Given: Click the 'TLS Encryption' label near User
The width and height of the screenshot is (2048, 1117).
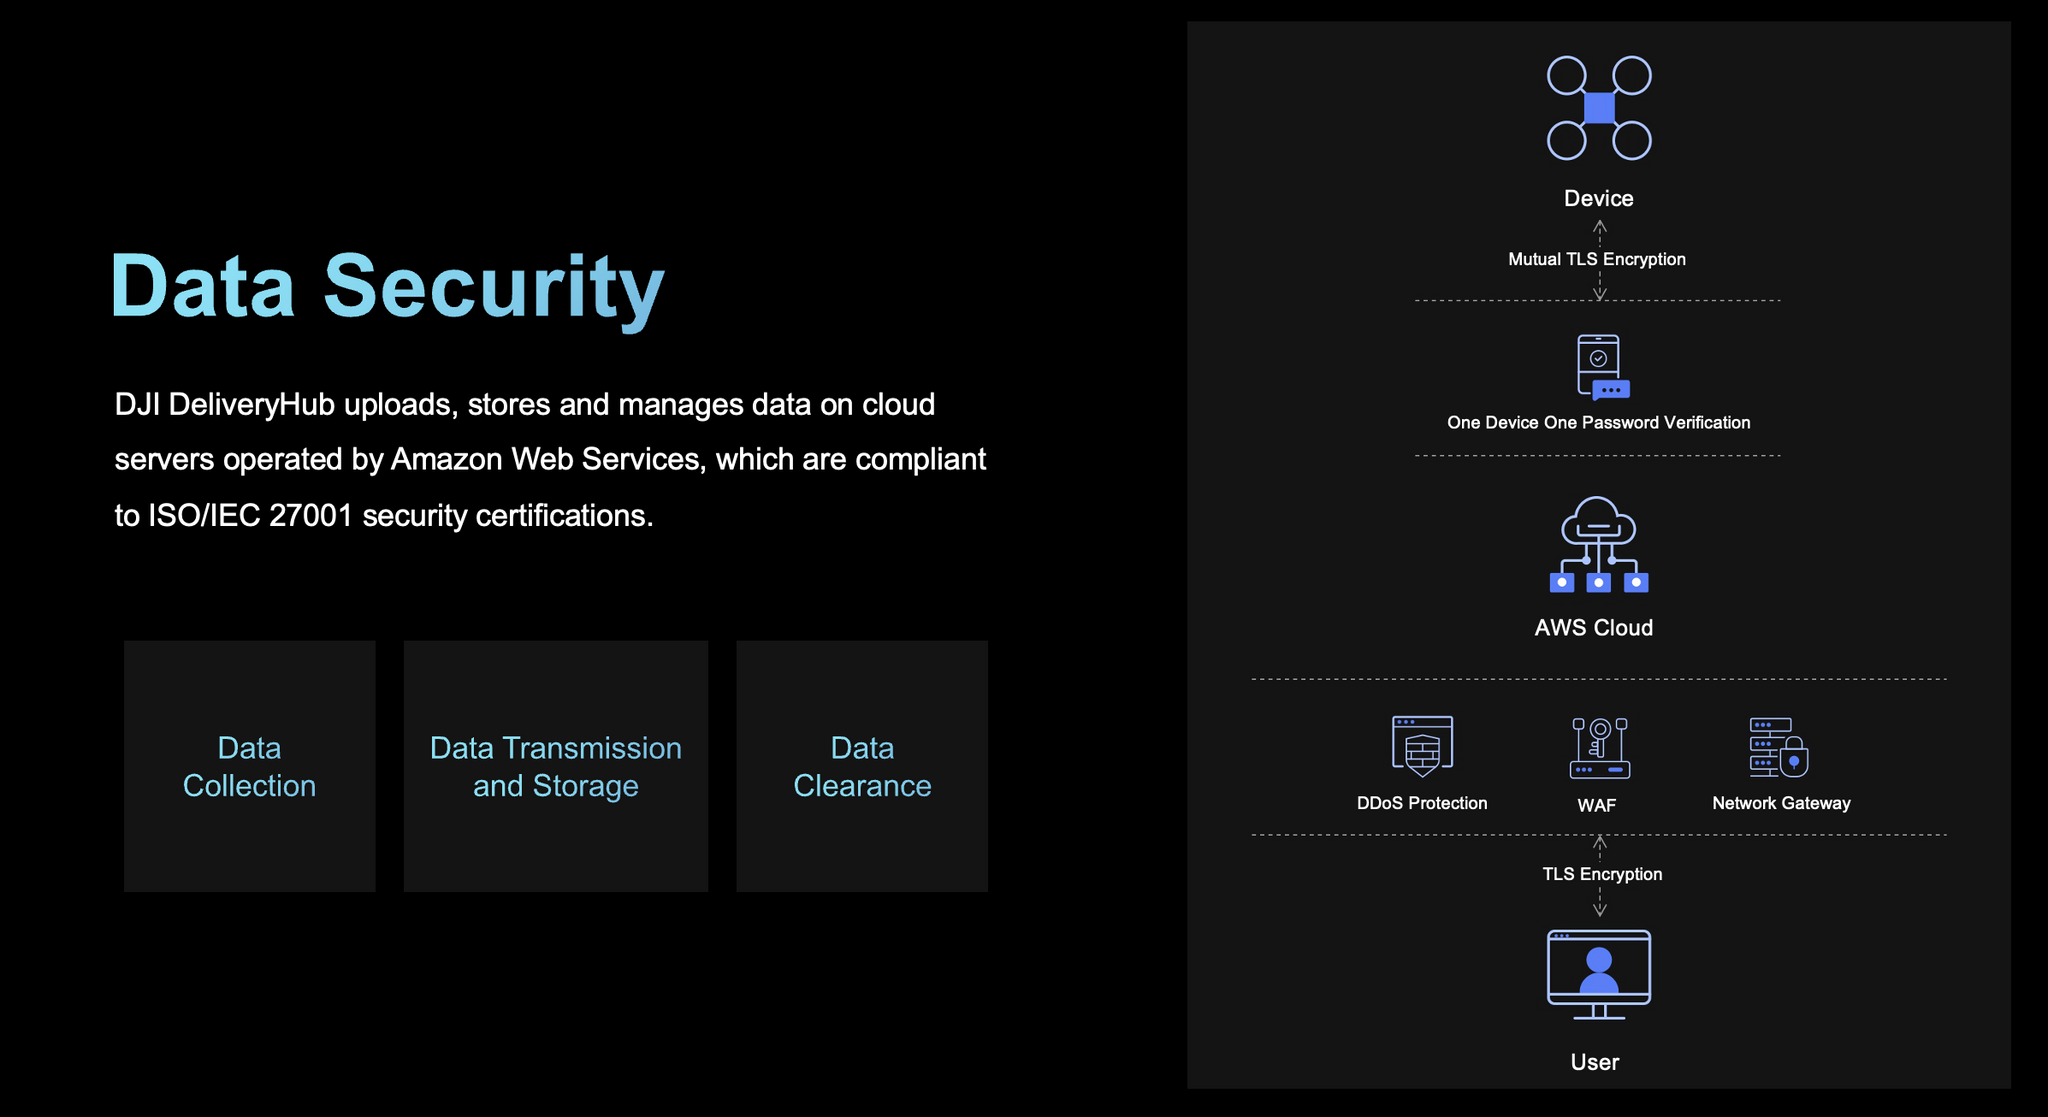Looking at the screenshot, I should tap(1602, 874).
